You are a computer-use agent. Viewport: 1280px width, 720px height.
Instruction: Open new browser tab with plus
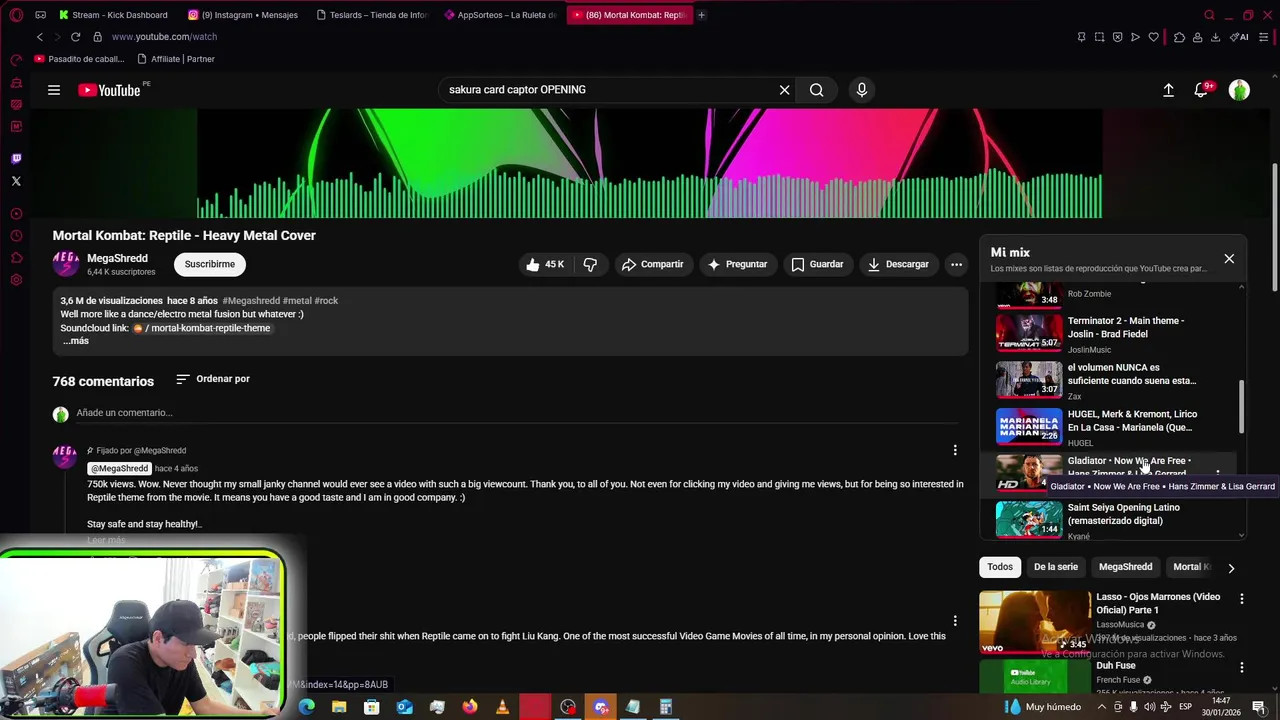click(701, 15)
